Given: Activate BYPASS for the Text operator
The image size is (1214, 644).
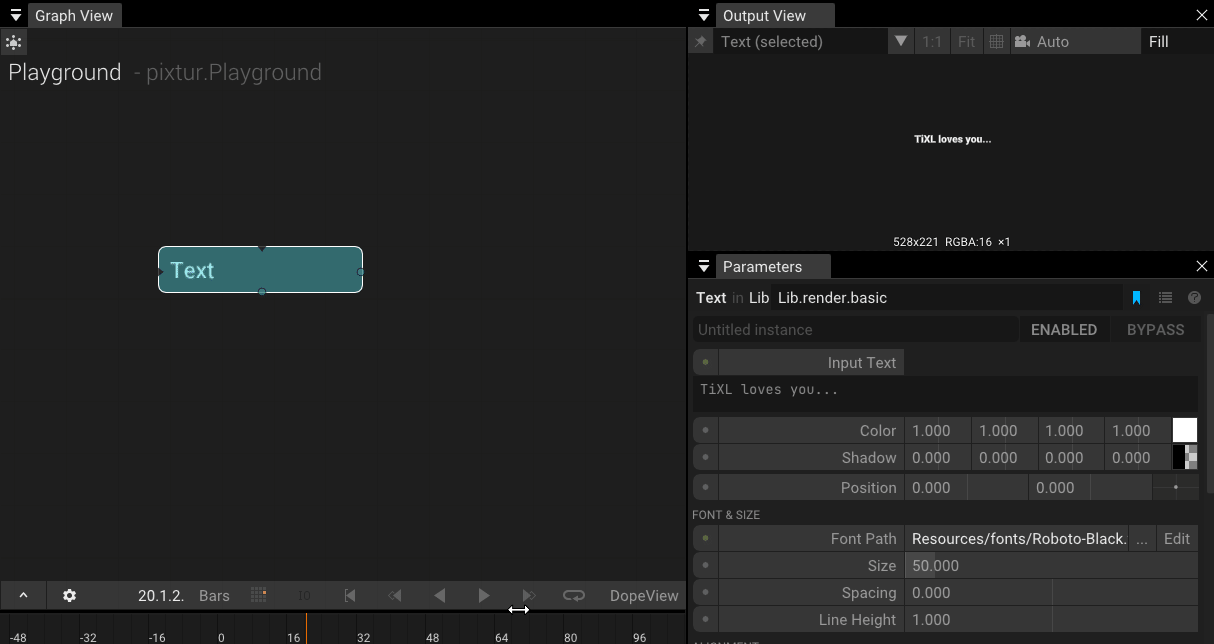Looking at the screenshot, I should (x=1155, y=329).
